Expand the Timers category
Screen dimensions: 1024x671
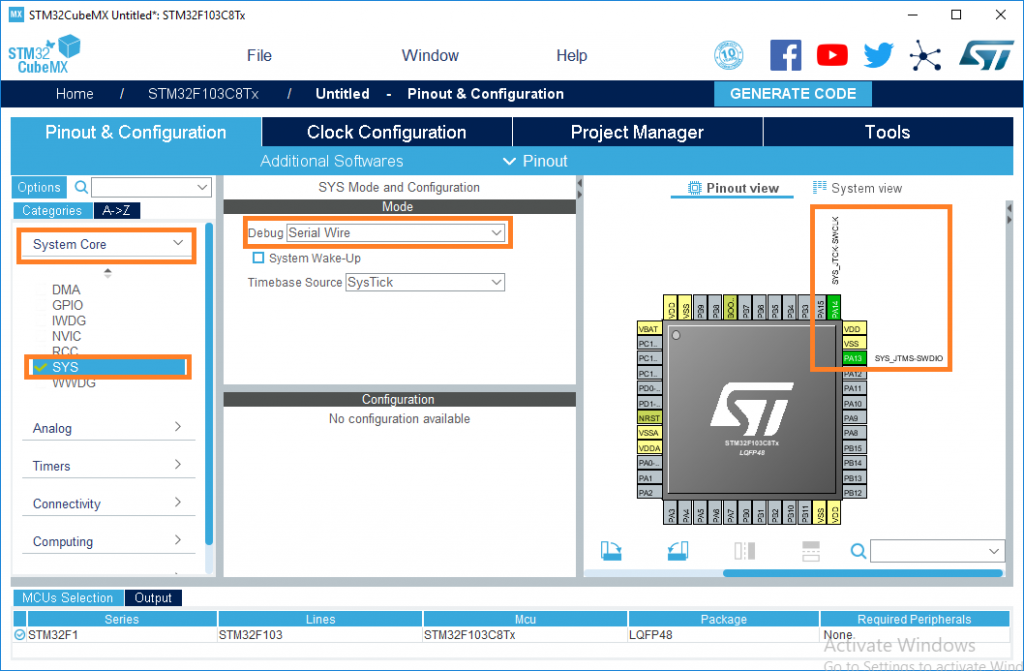108,466
